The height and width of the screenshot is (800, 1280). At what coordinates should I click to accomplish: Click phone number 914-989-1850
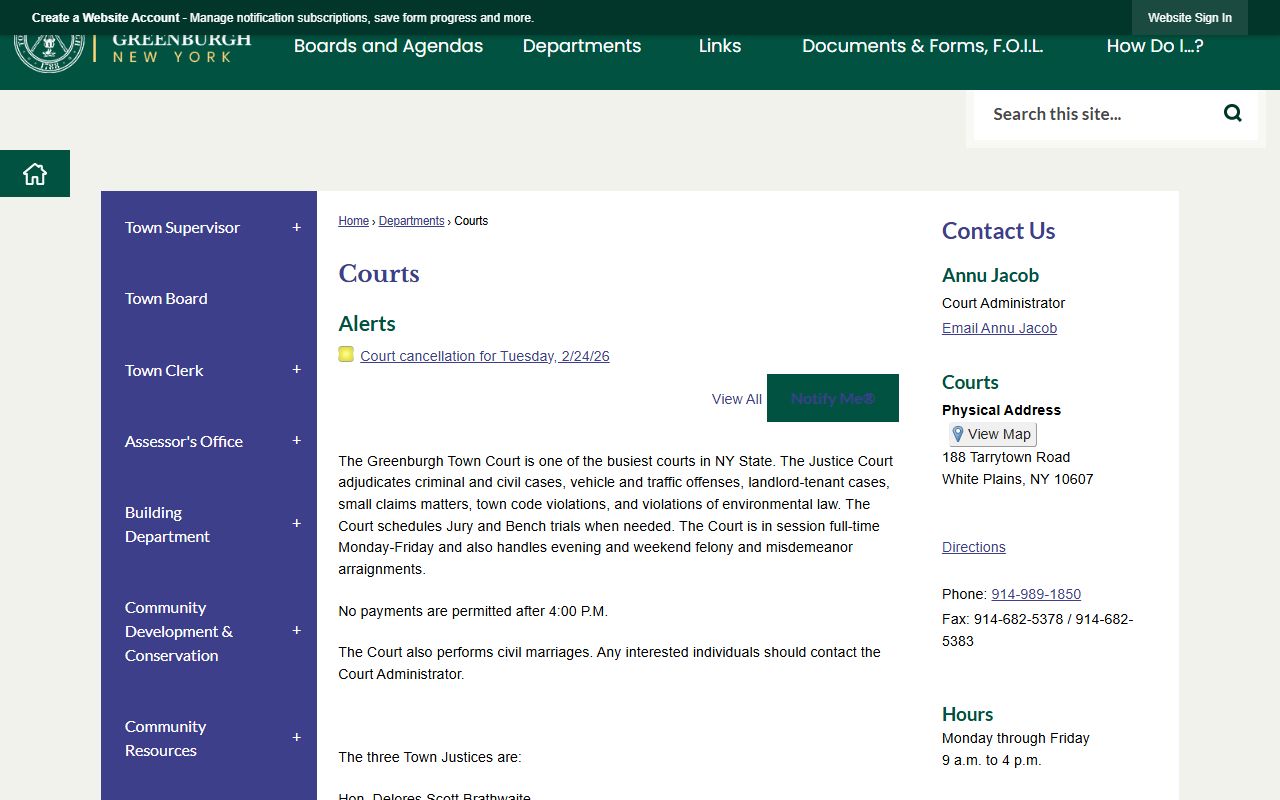(x=1036, y=594)
